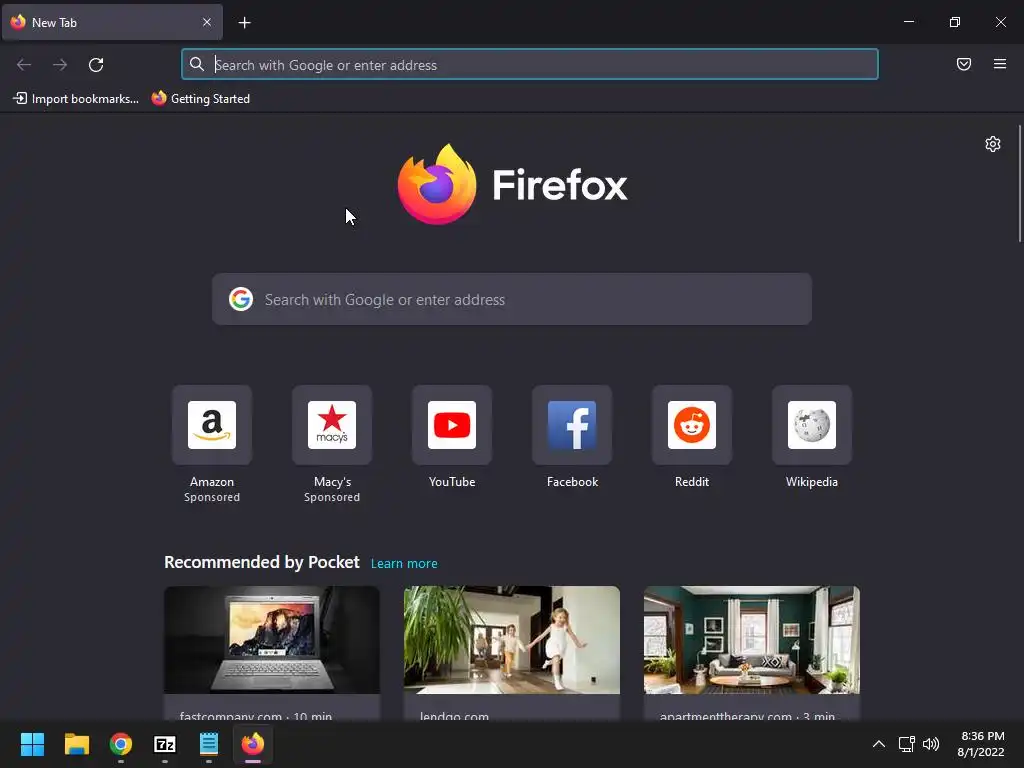Open the Notepad taskbar icon
Screen dimensions: 1024x768
coord(209,744)
